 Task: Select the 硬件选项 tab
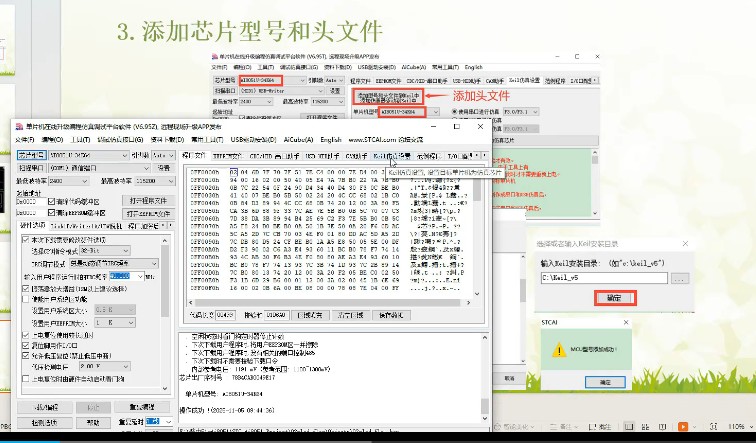click(x=33, y=226)
